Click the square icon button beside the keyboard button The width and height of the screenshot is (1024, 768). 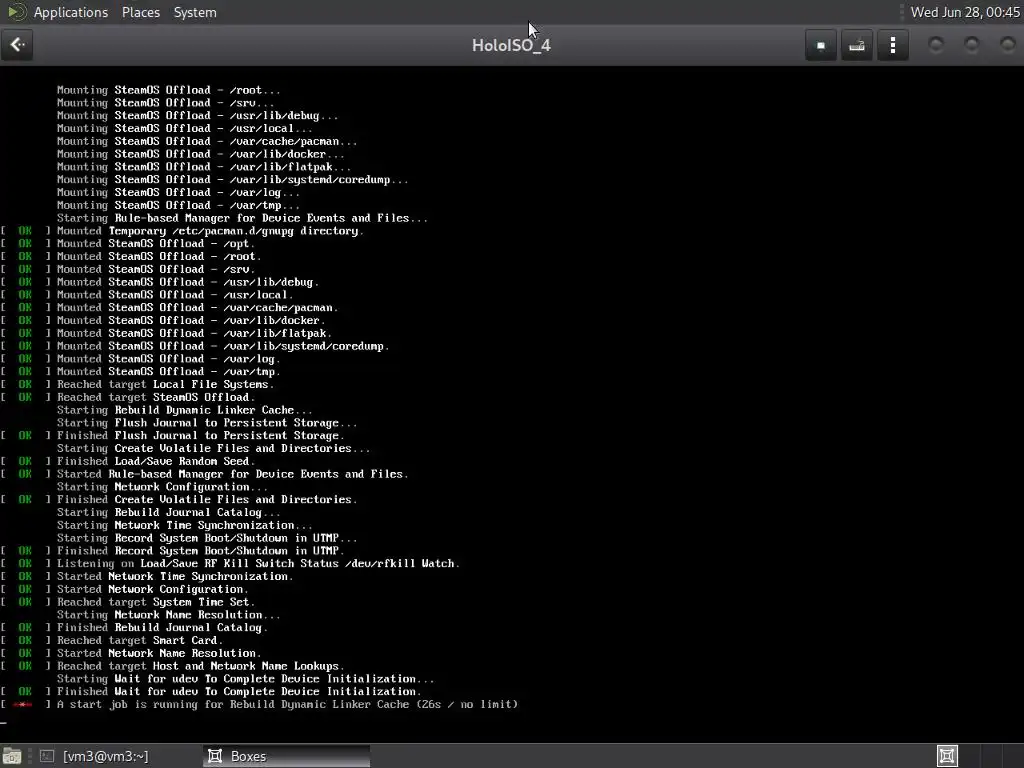click(821, 45)
